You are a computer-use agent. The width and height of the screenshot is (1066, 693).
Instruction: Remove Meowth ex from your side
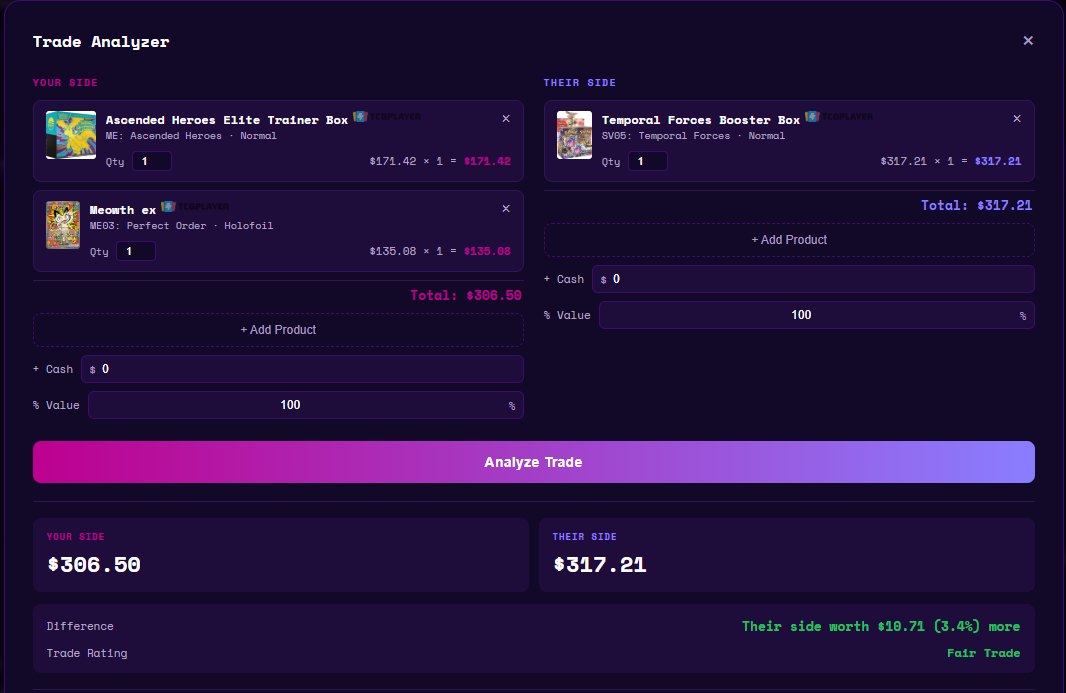tap(506, 209)
